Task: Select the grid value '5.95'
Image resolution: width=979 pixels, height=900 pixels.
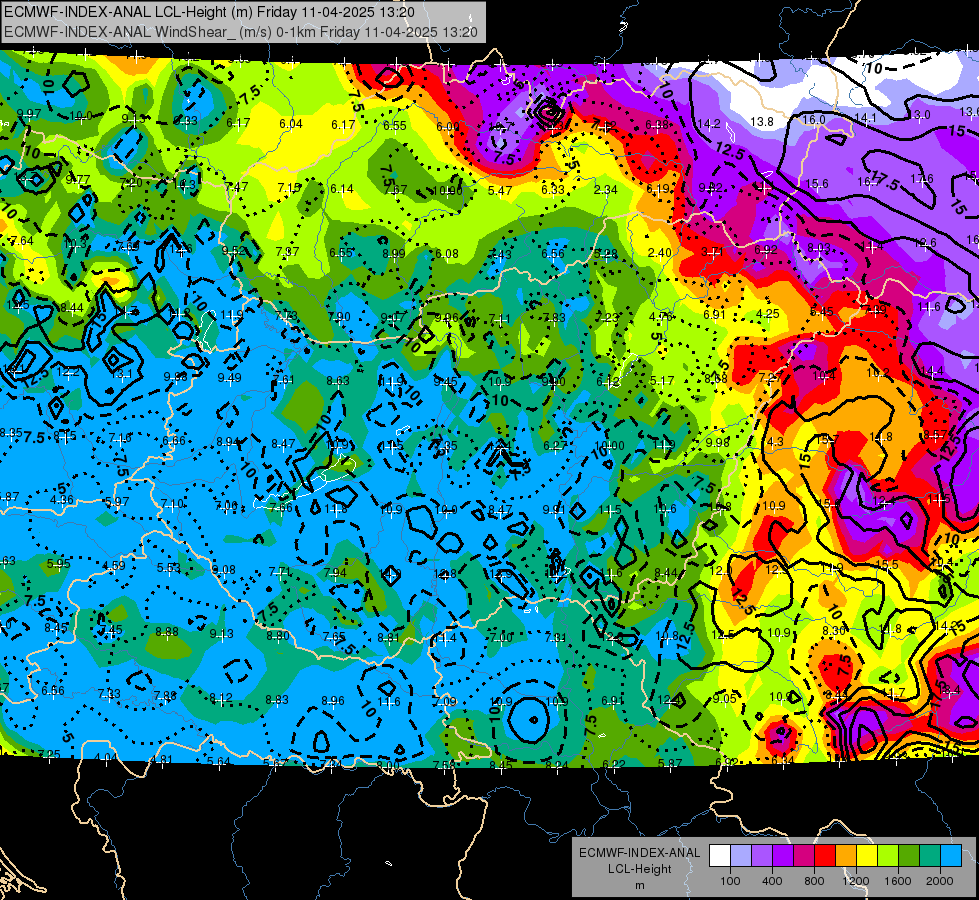Action: tap(59, 563)
